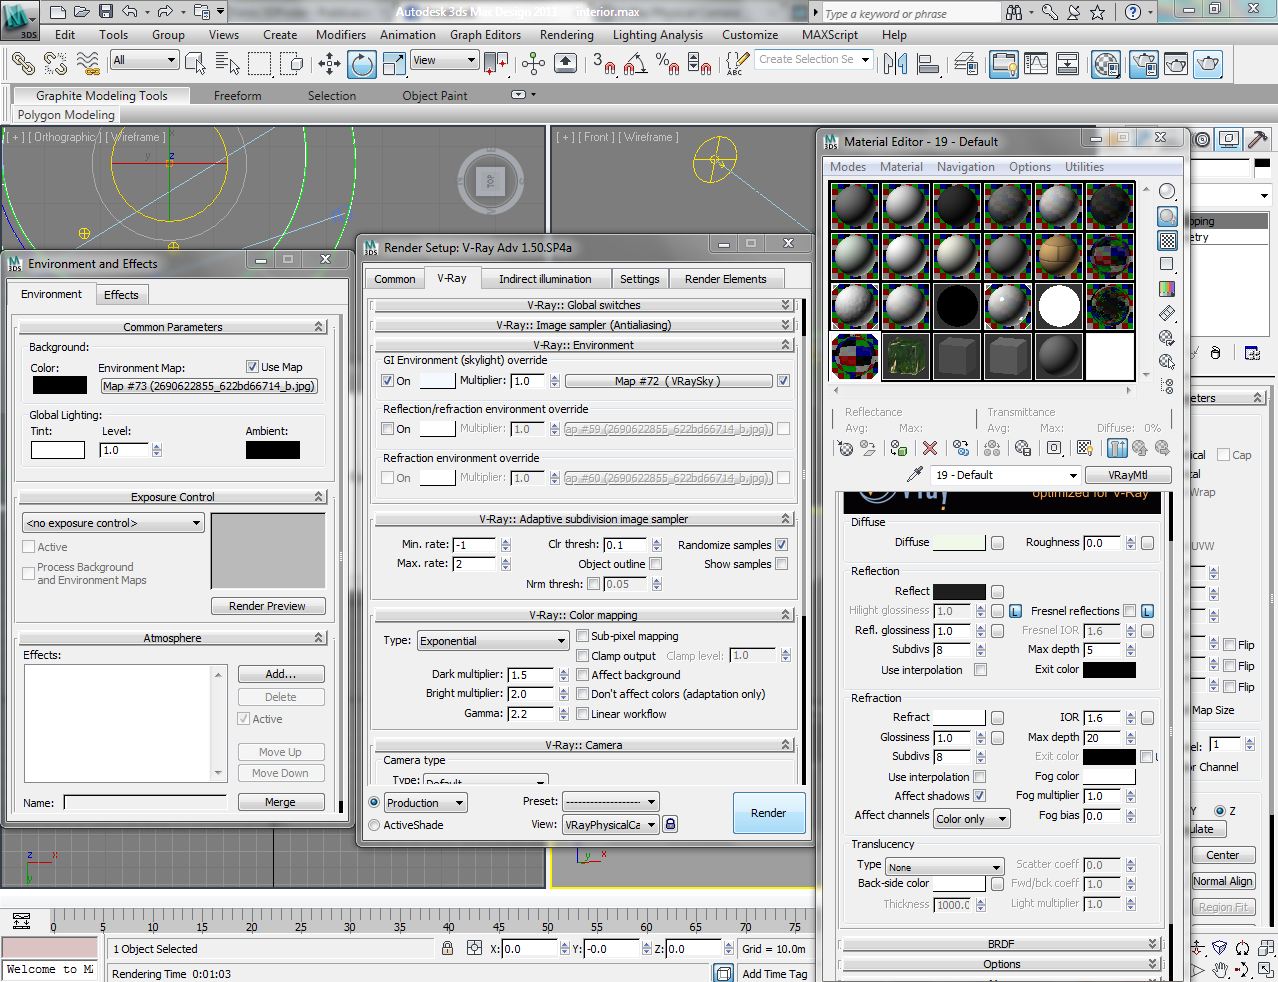
Task: Click the Background Color black swatch
Action: (x=59, y=385)
